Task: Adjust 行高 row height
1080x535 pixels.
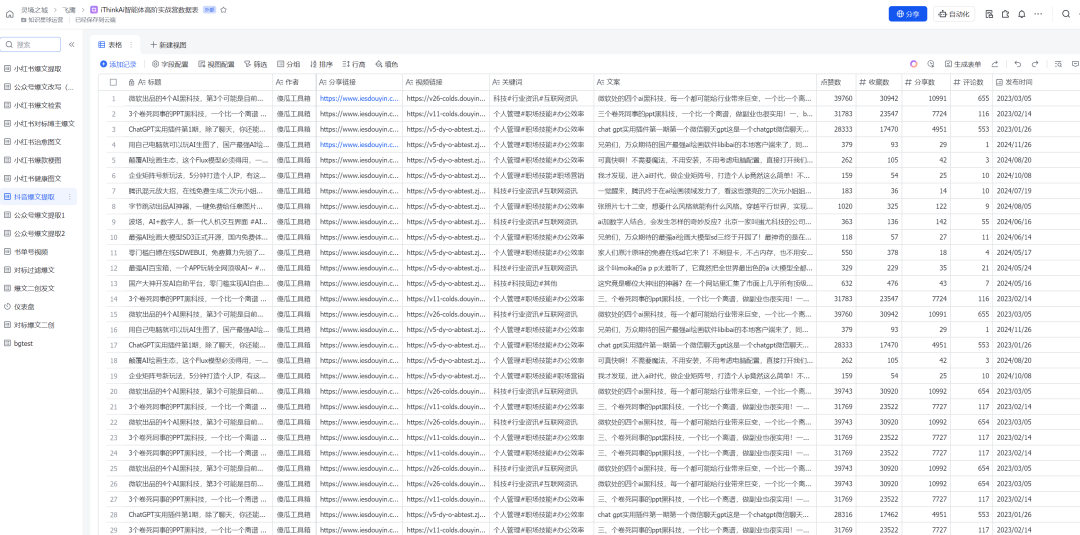Action: [x=354, y=64]
